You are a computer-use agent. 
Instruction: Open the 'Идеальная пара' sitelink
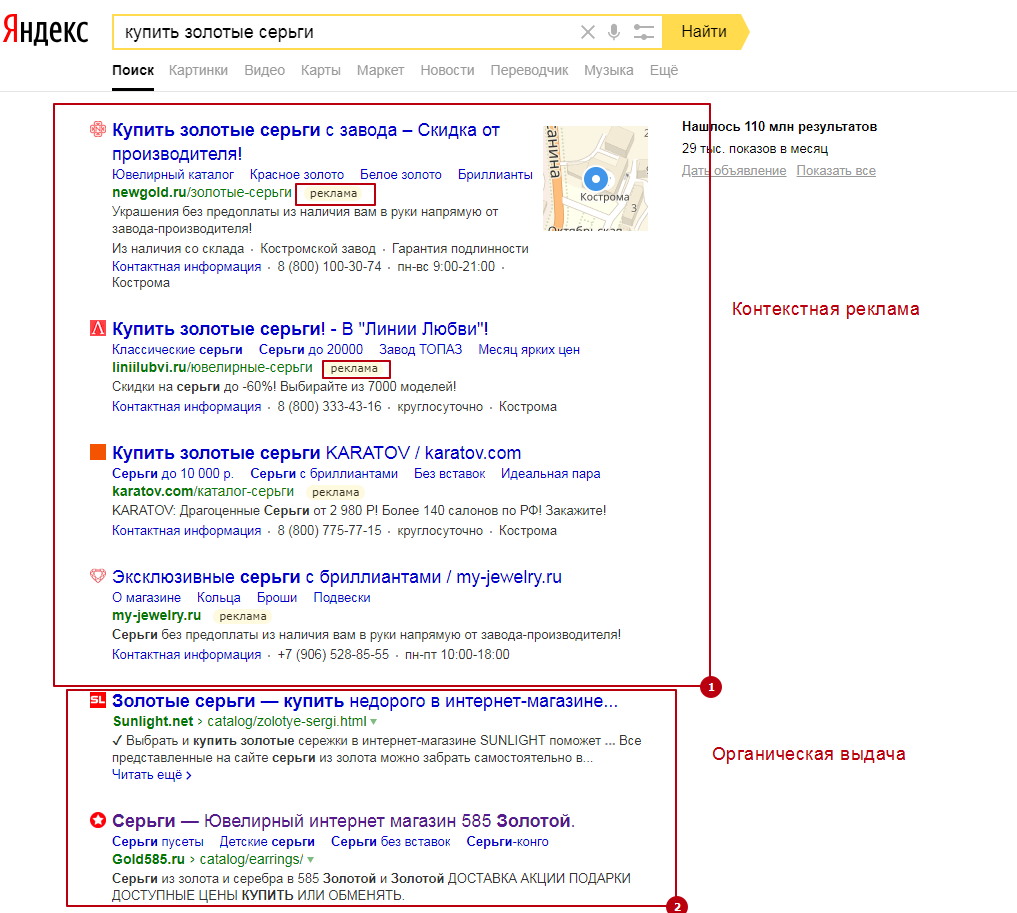[551, 473]
